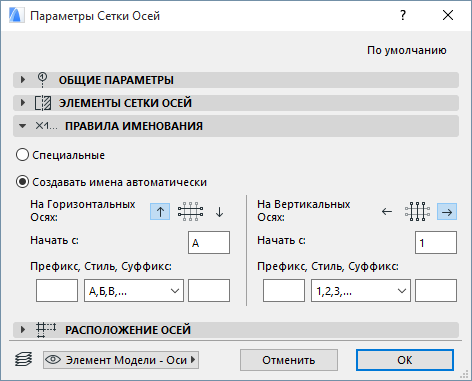Screen dimensions: 472x381
Task: Close the Параметры Сетки Осей dialog
Action: (448, 15)
